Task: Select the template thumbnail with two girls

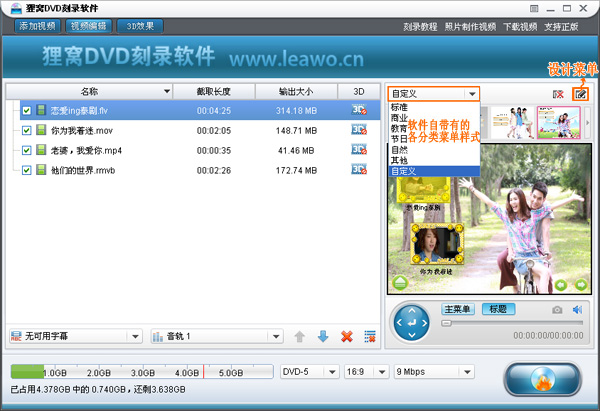Action: click(513, 122)
